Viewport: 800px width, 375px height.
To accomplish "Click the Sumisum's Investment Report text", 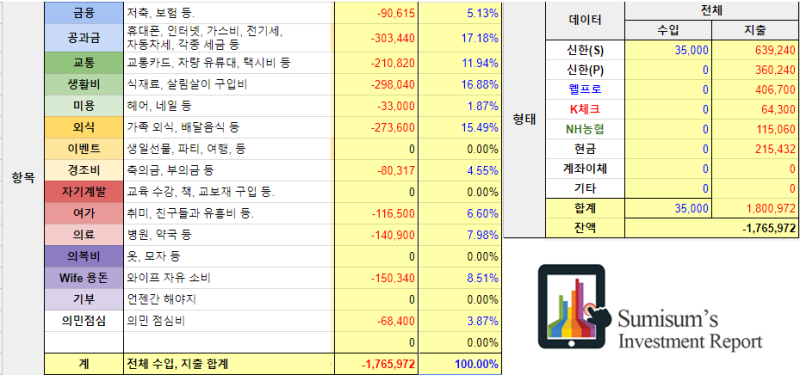I will (x=690, y=330).
